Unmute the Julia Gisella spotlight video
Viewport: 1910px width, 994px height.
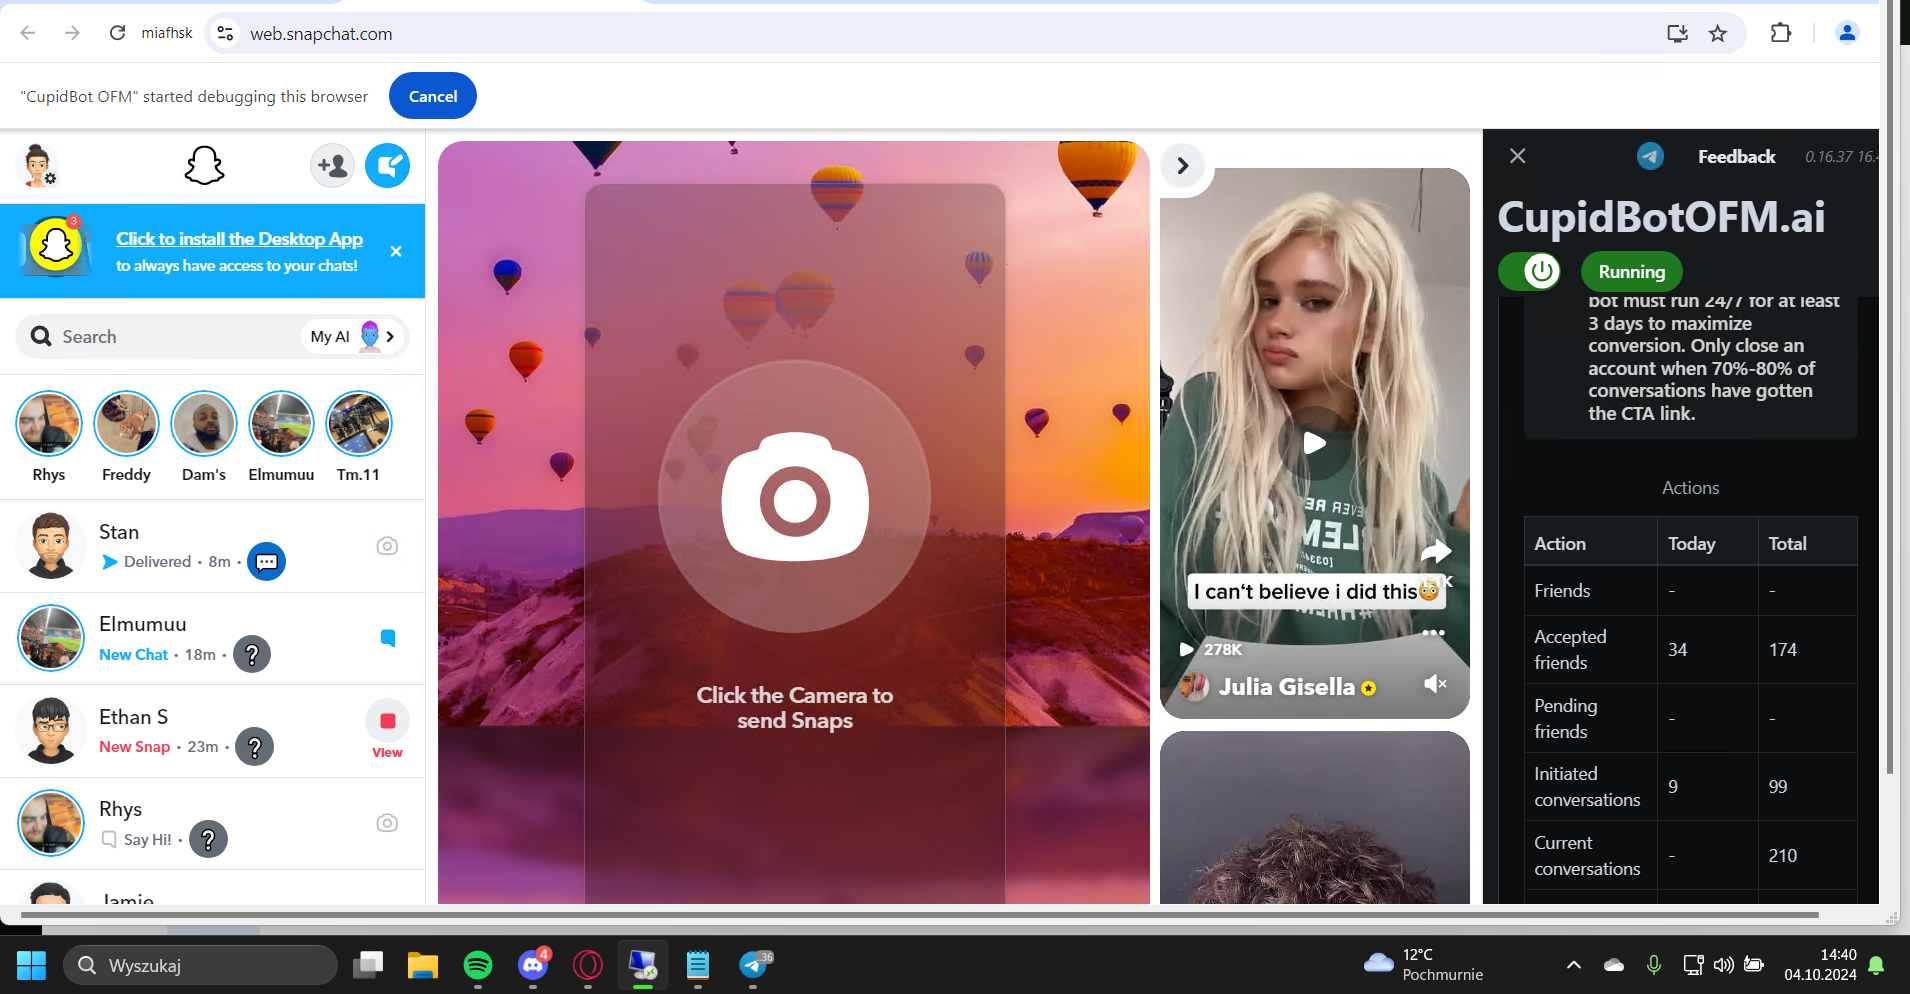coord(1435,684)
